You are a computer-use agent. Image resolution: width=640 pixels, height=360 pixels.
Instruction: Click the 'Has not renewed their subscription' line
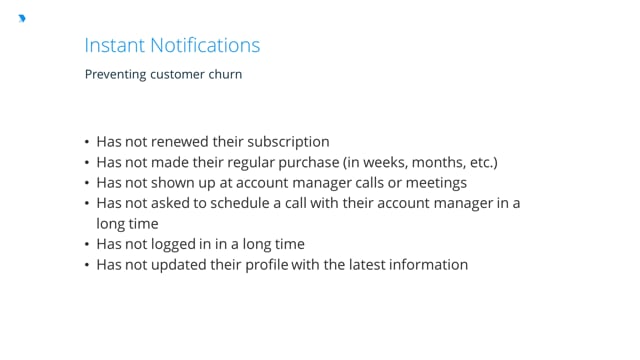coord(213,142)
